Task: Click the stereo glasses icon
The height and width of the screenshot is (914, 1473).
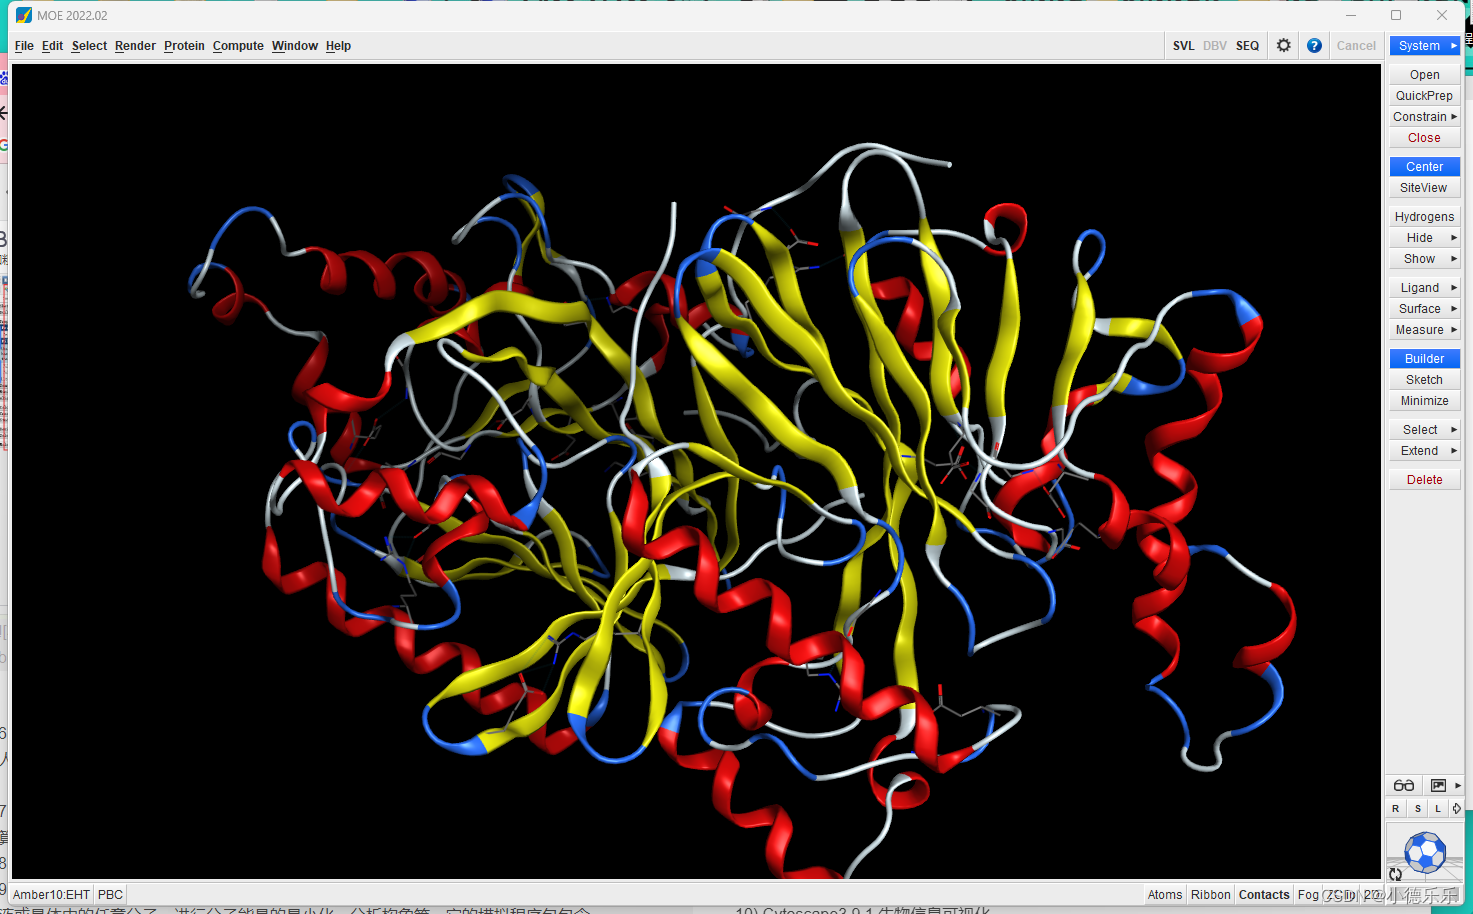Action: click(1404, 786)
